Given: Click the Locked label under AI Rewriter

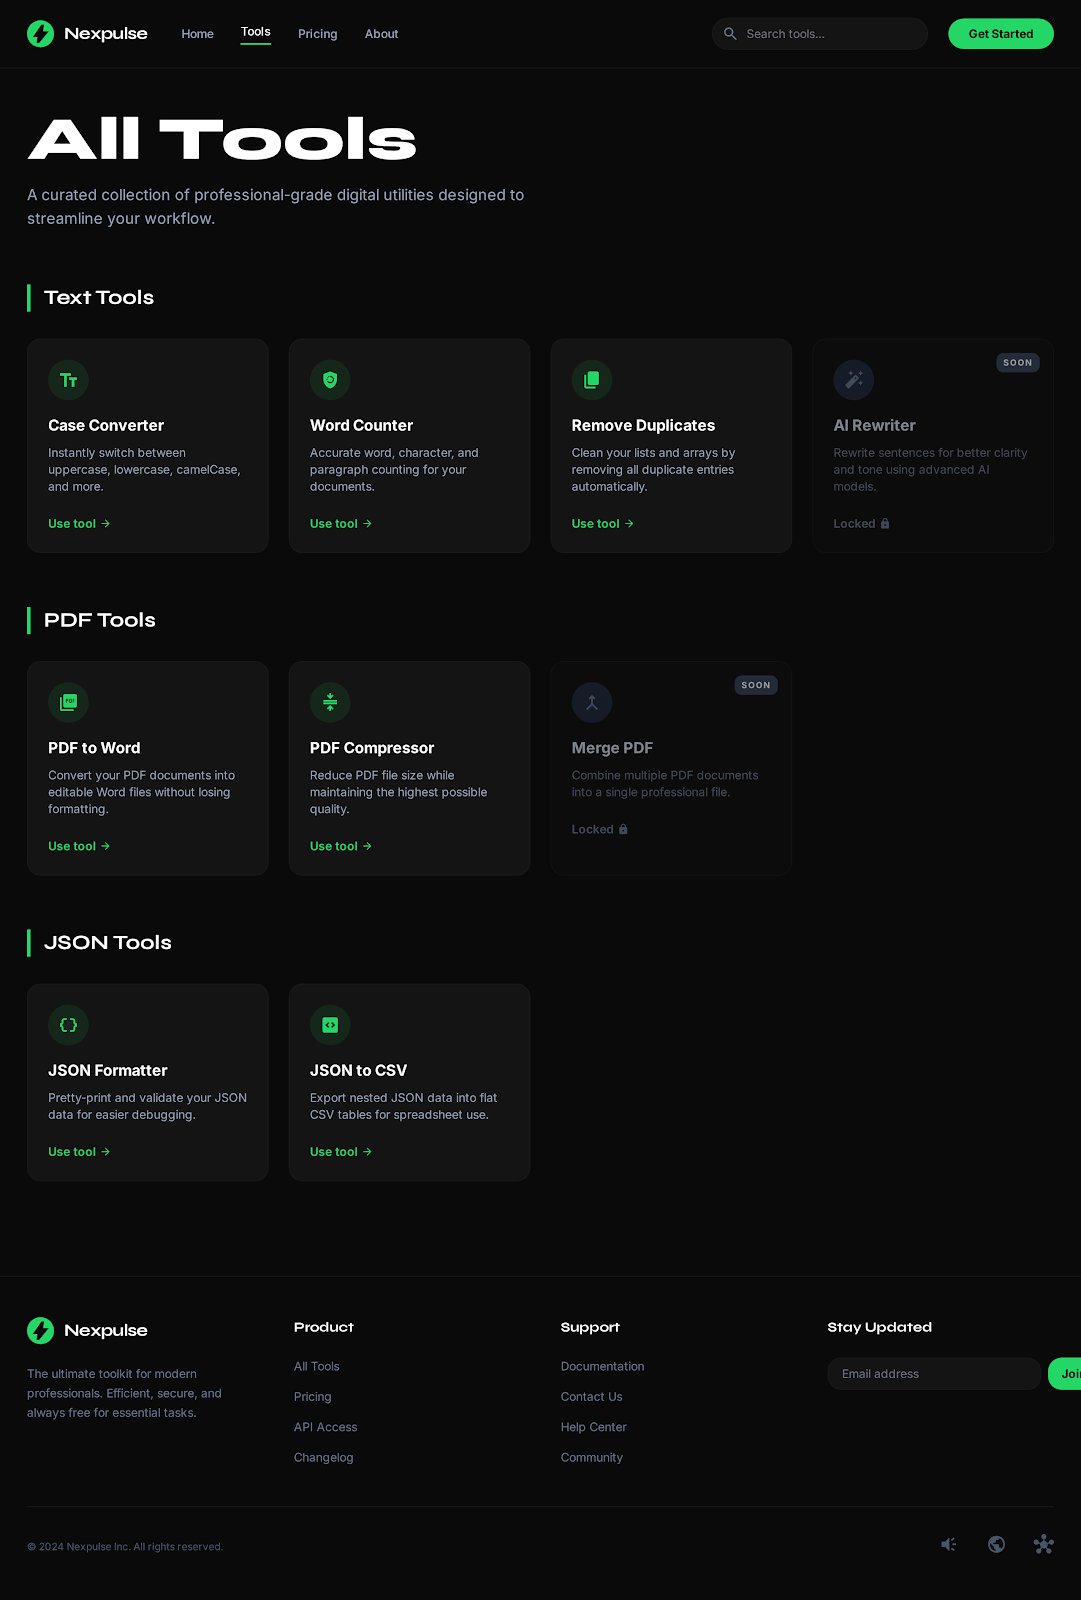Looking at the screenshot, I should click(x=855, y=523).
